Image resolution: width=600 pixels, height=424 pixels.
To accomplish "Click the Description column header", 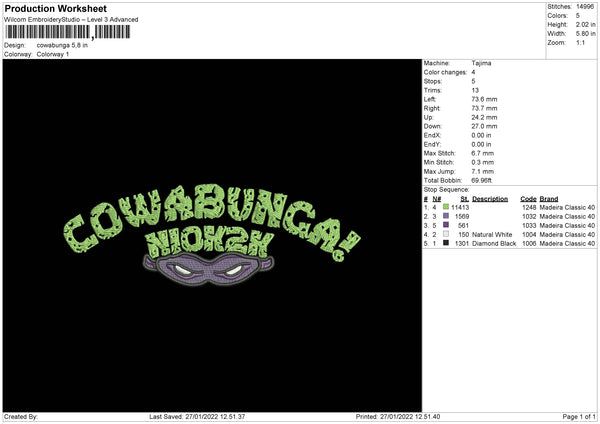I will (x=490, y=199).
